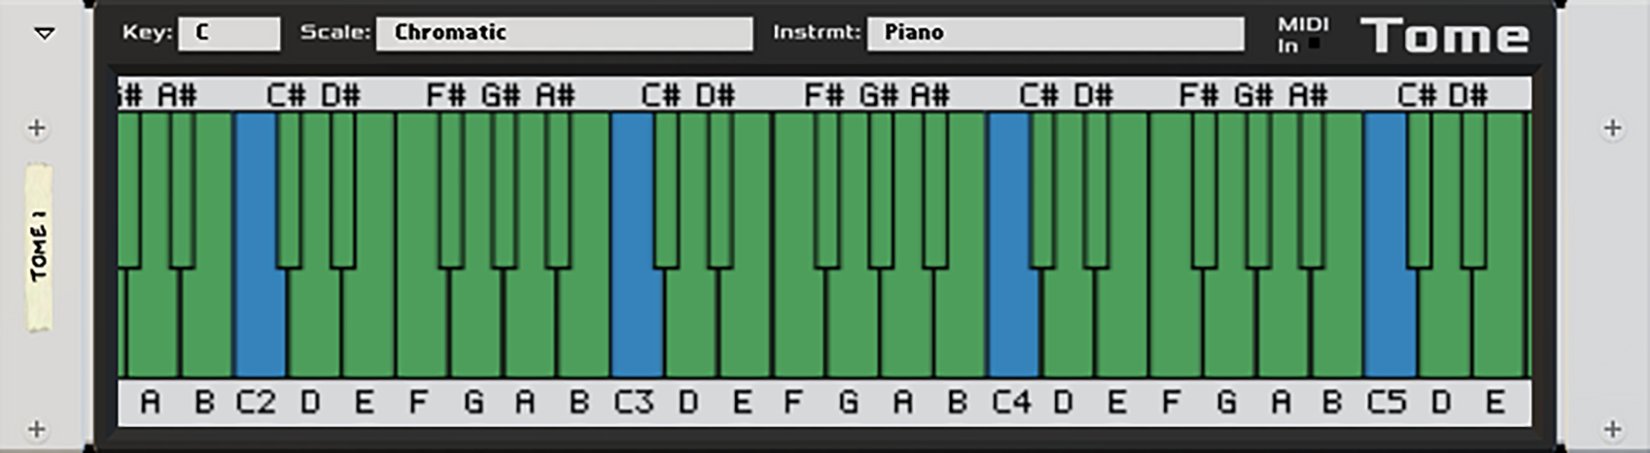The height and width of the screenshot is (453, 1650).
Task: Click the MIDI In indicator light
Action: pos(1314,44)
